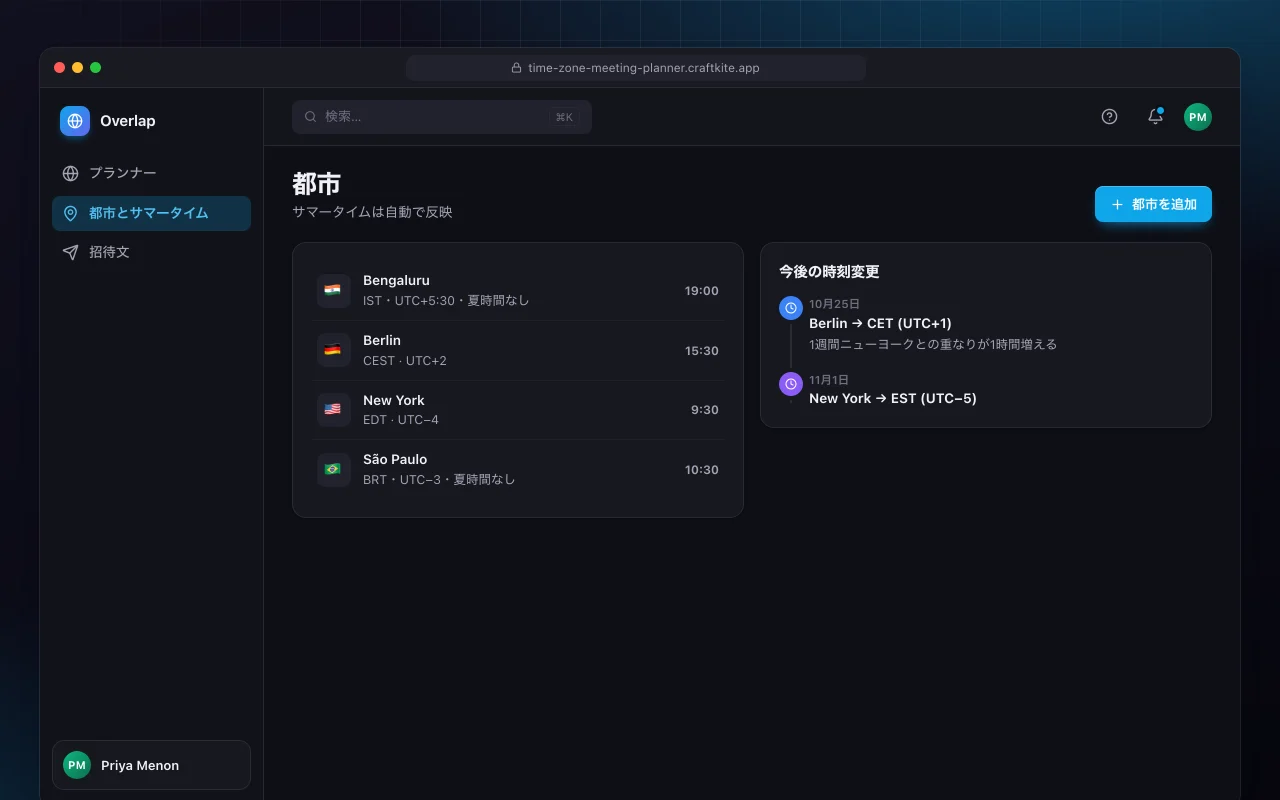Select the Berlin name in city list
This screenshot has height=800, width=1280.
(x=382, y=340)
